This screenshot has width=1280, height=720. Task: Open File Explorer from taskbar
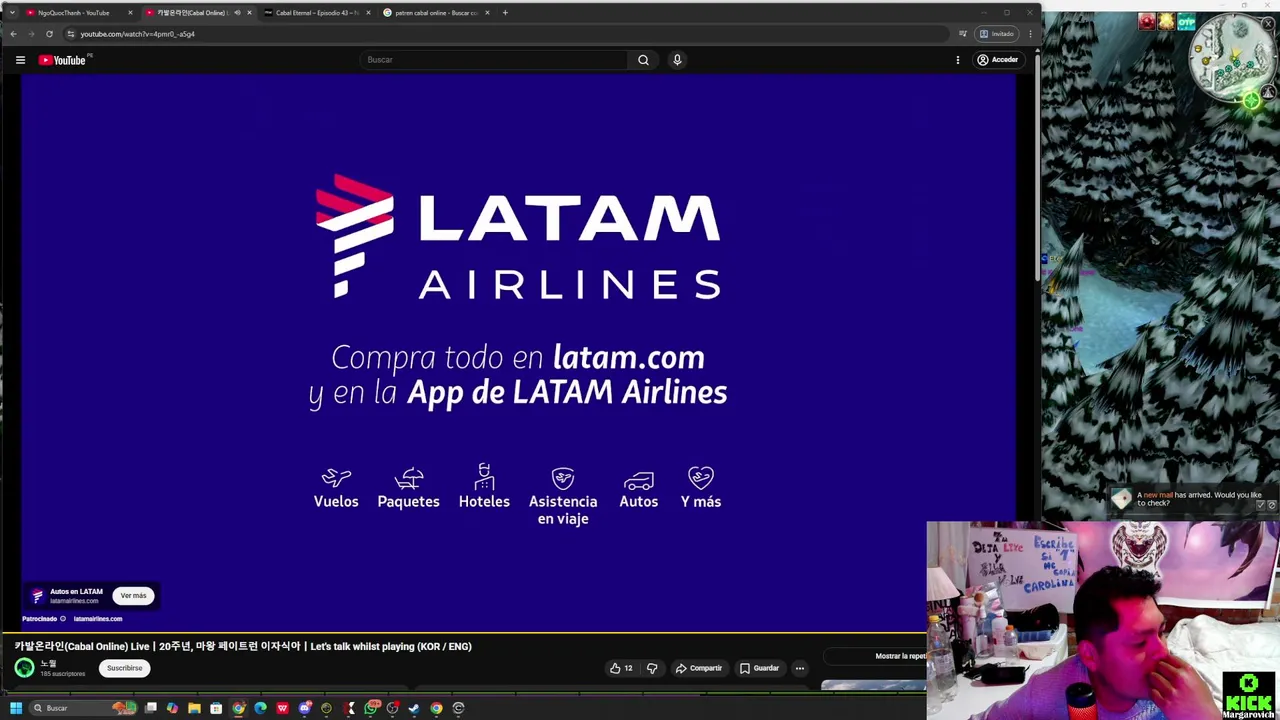point(194,708)
